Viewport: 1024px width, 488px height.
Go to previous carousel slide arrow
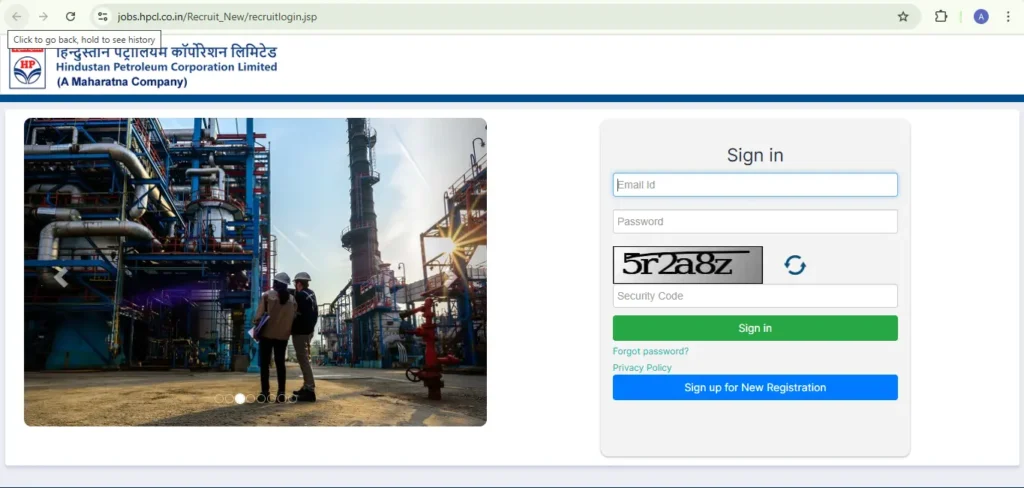point(60,276)
